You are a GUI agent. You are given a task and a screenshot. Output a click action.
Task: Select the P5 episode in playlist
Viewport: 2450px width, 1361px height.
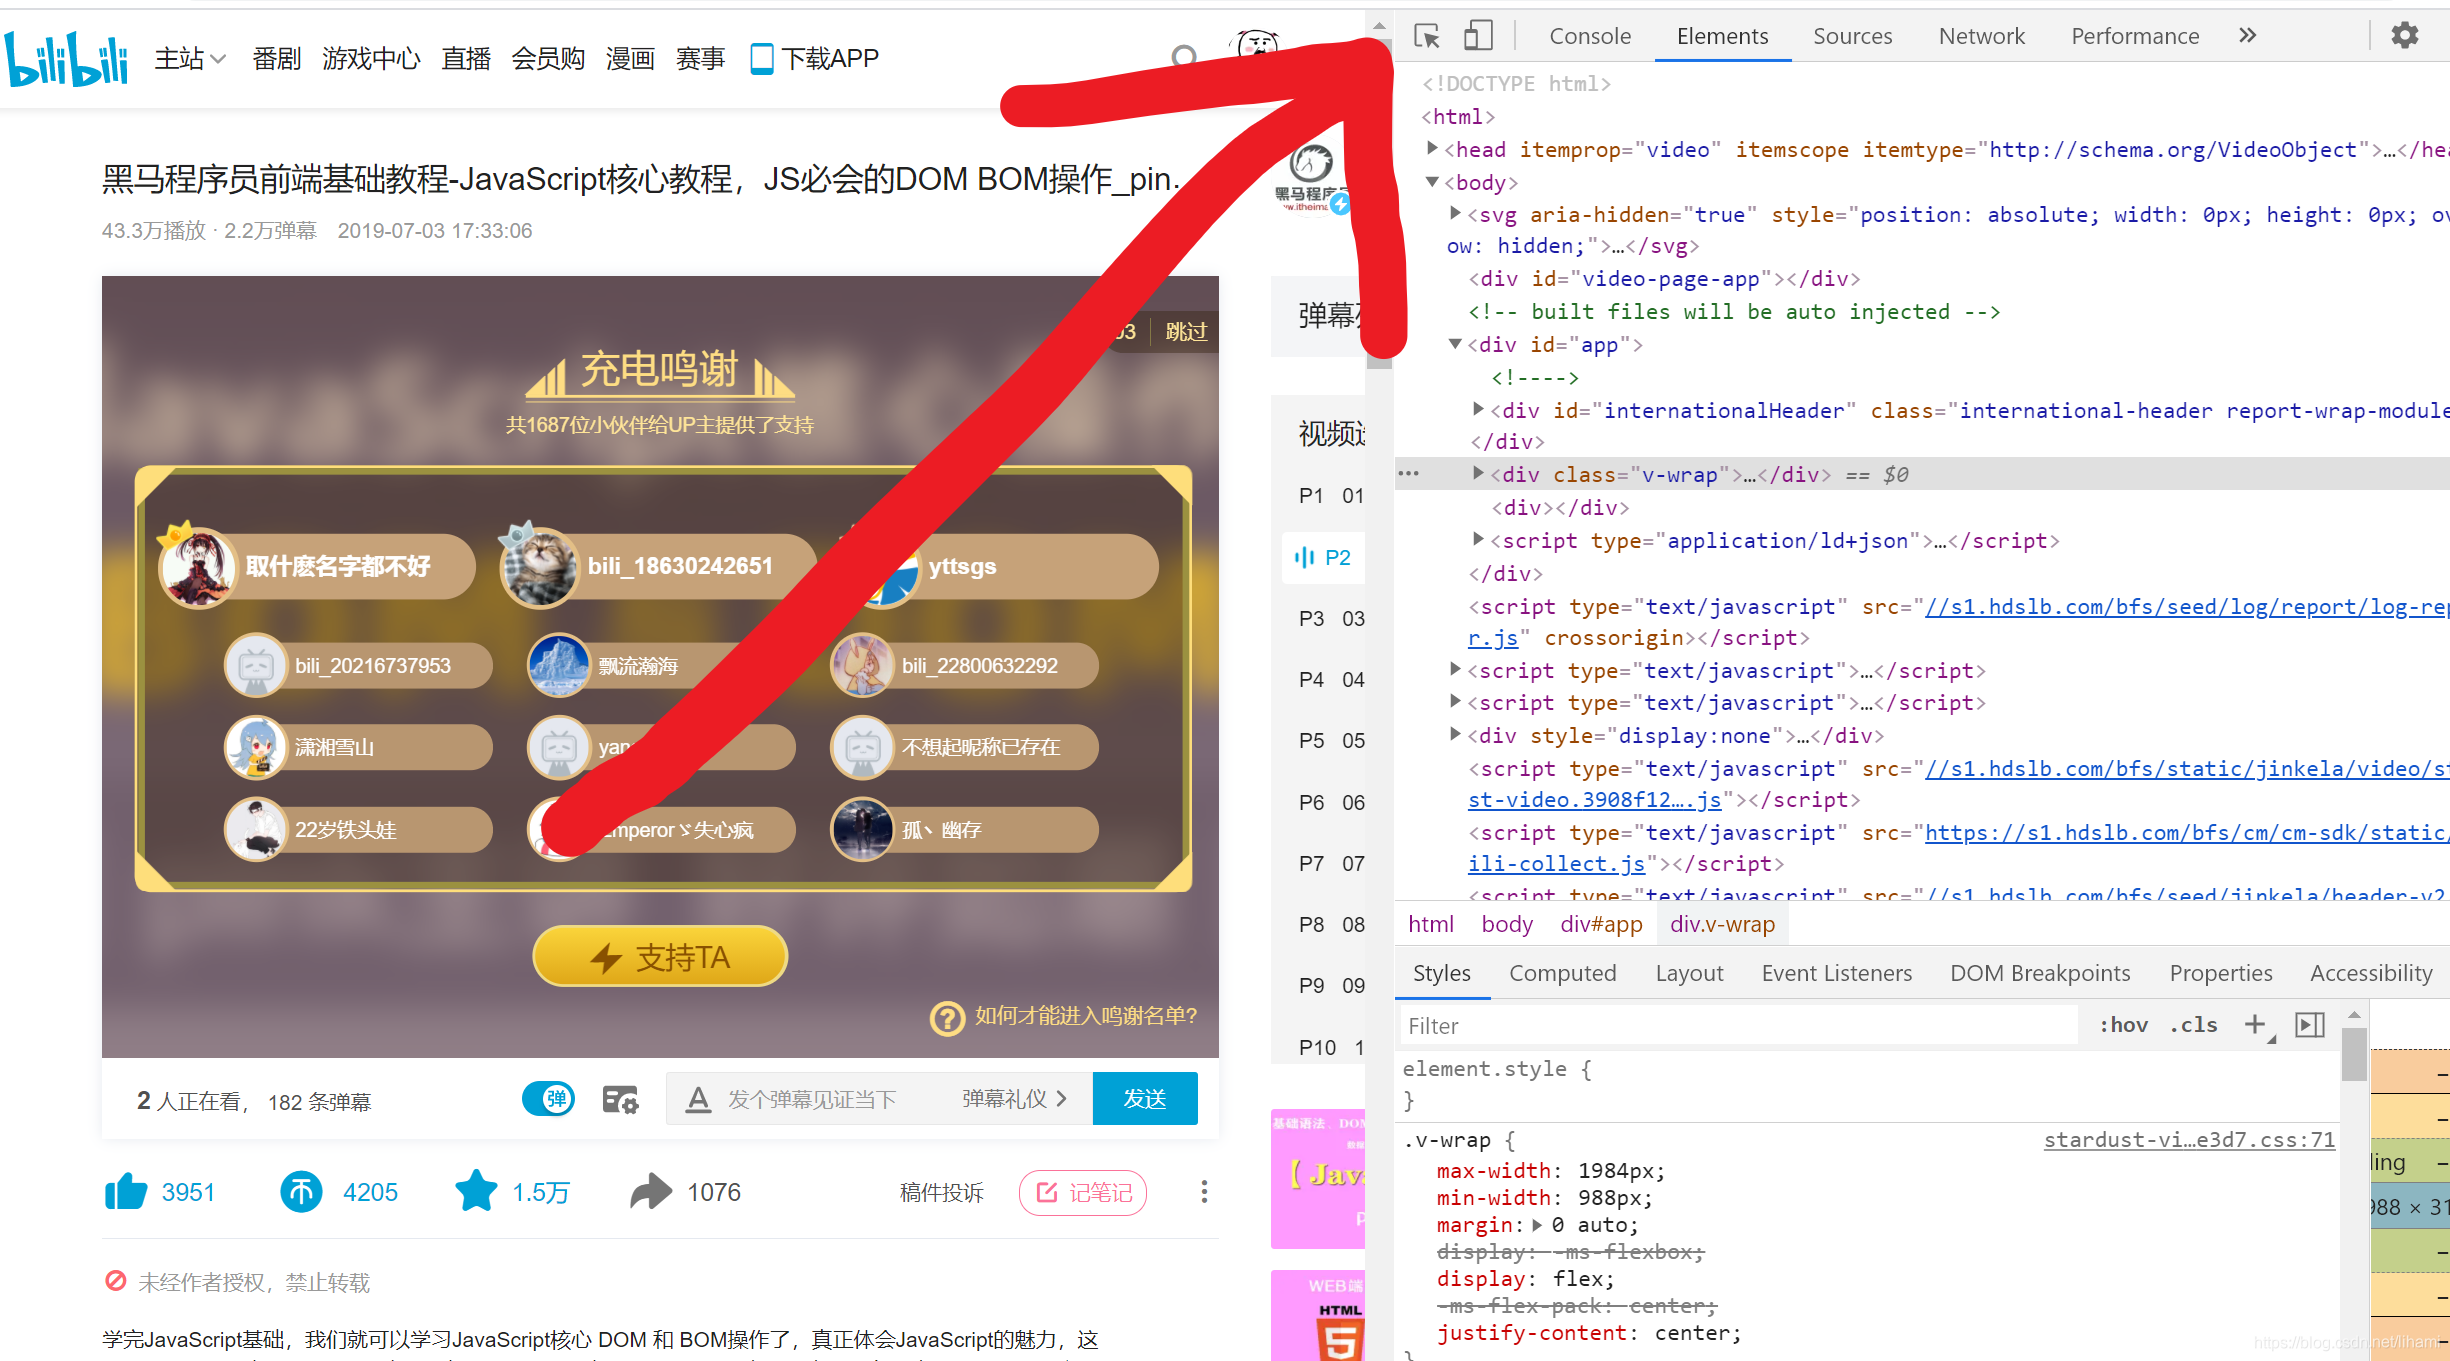tap(1331, 740)
